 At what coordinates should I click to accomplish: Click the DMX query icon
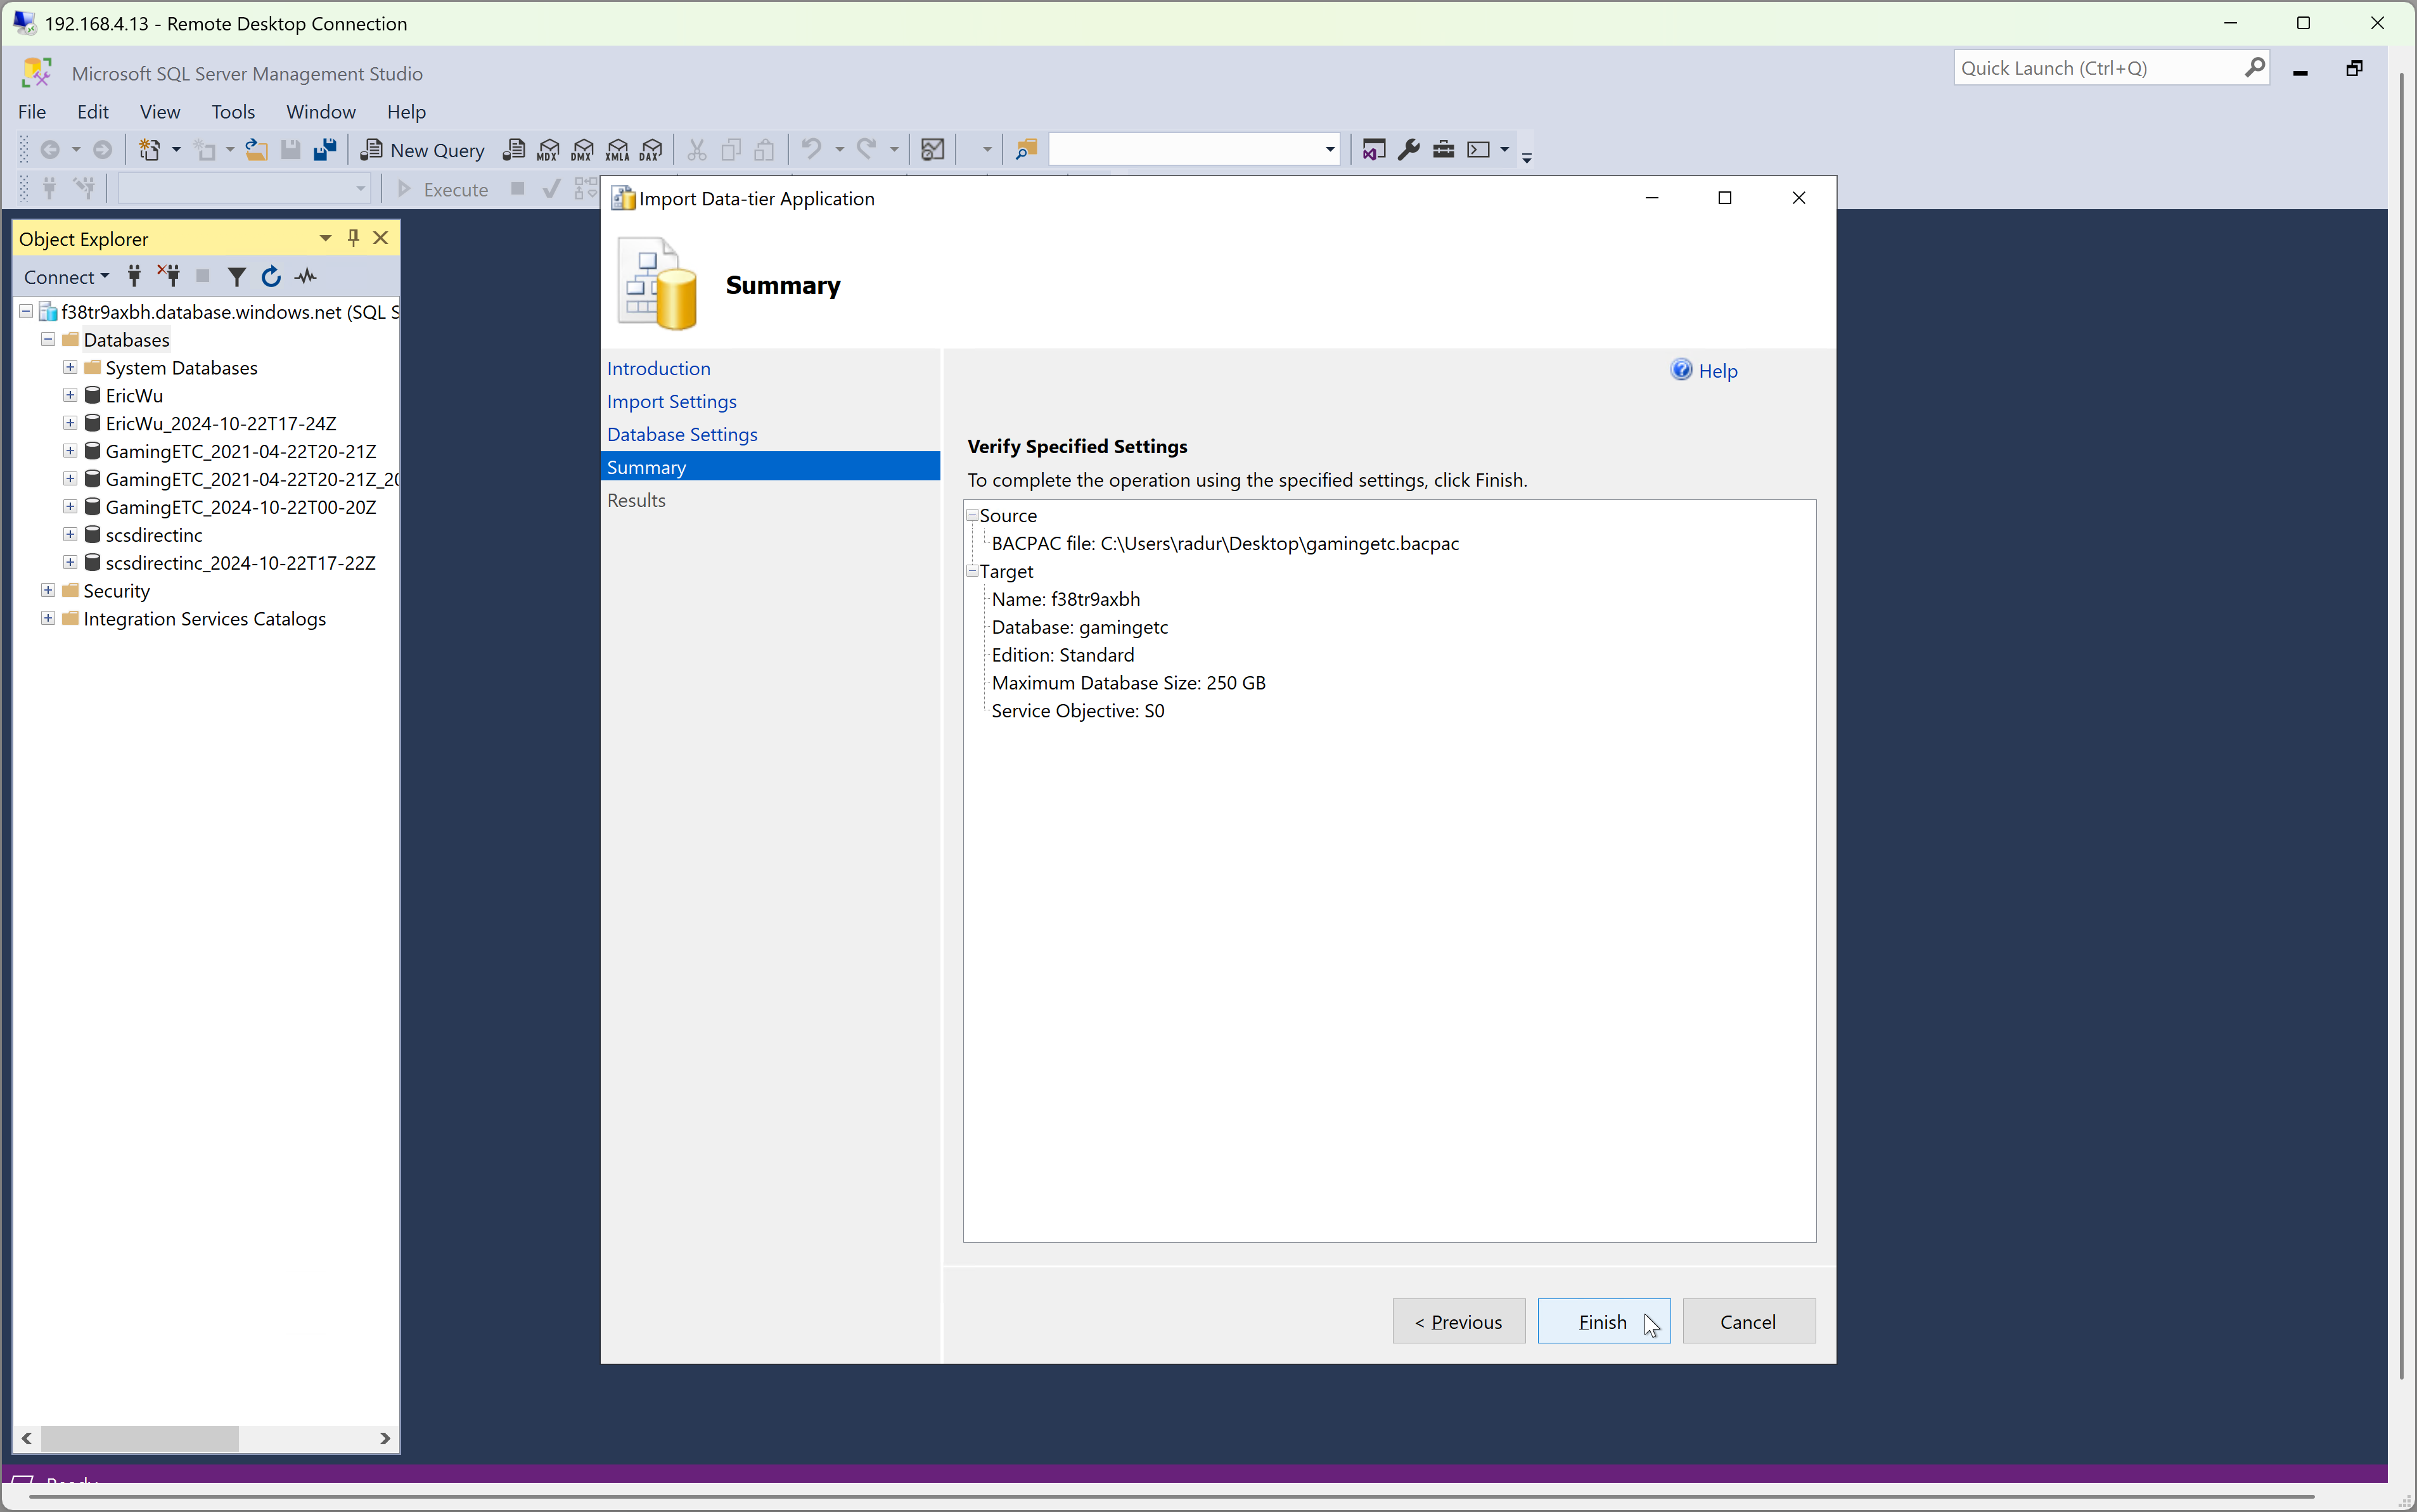(583, 150)
